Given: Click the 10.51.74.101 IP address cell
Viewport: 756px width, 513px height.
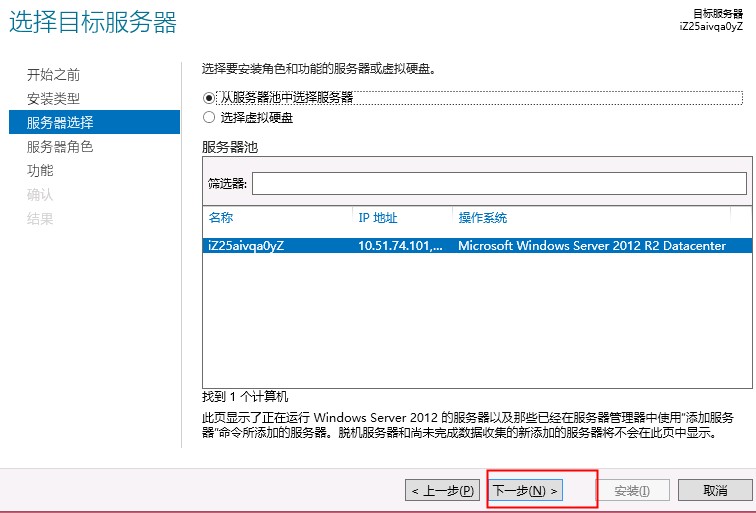Looking at the screenshot, I should (x=399, y=246).
